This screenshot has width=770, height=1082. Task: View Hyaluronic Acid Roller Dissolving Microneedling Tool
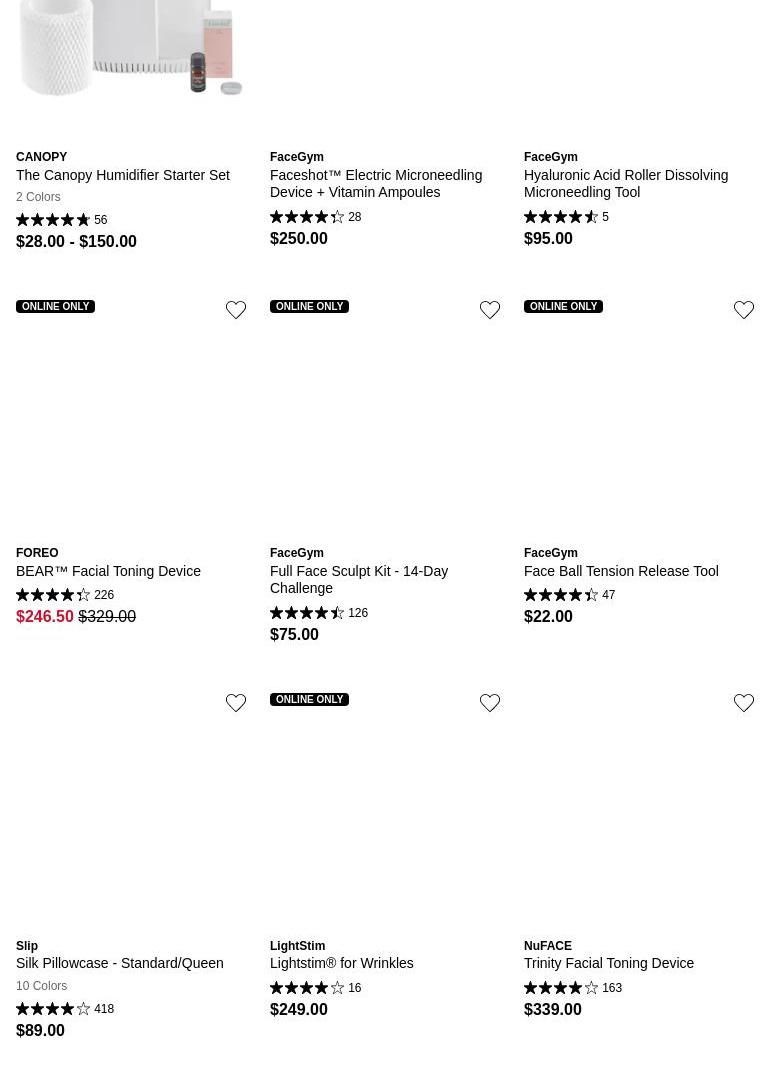pyautogui.click(x=625, y=183)
